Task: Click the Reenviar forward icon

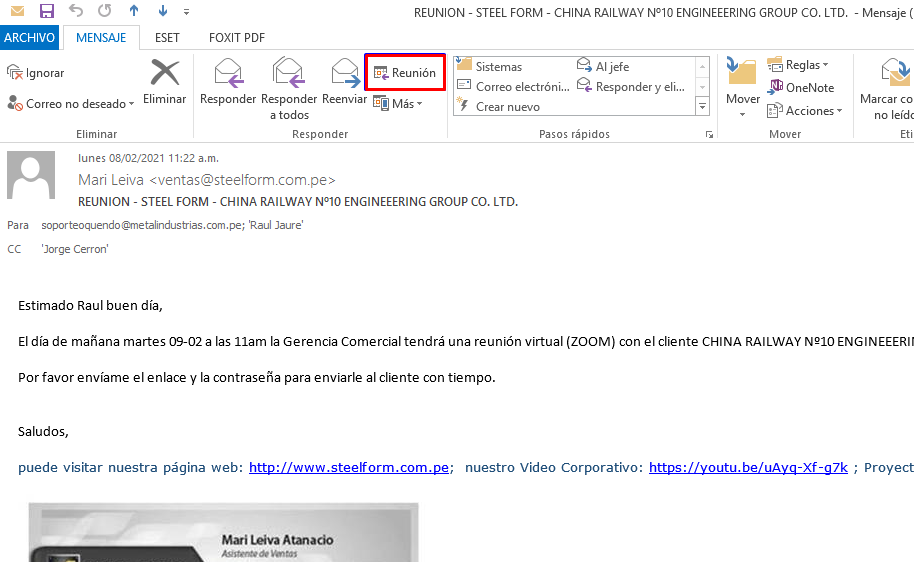Action: click(x=345, y=73)
